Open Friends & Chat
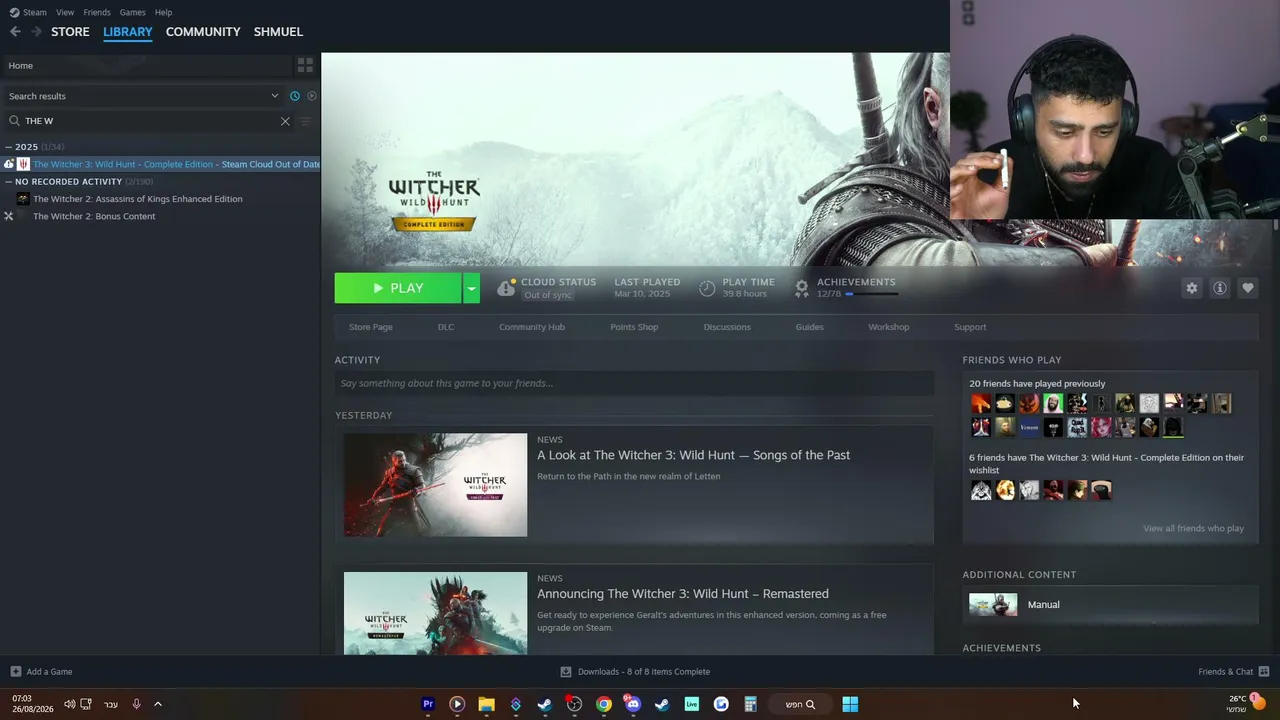Image resolution: width=1280 pixels, height=720 pixels. tap(1233, 672)
